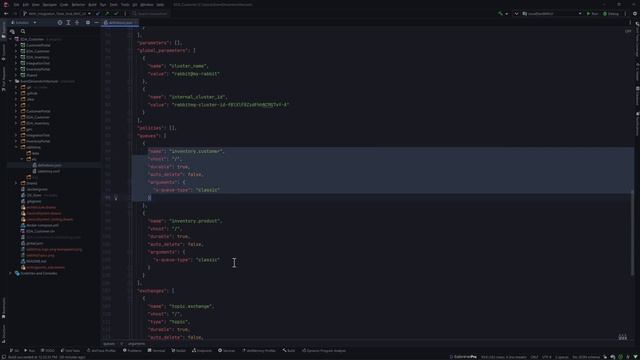640x360 pixels.
Task: Open the Services tool window
Action: pos(227,350)
